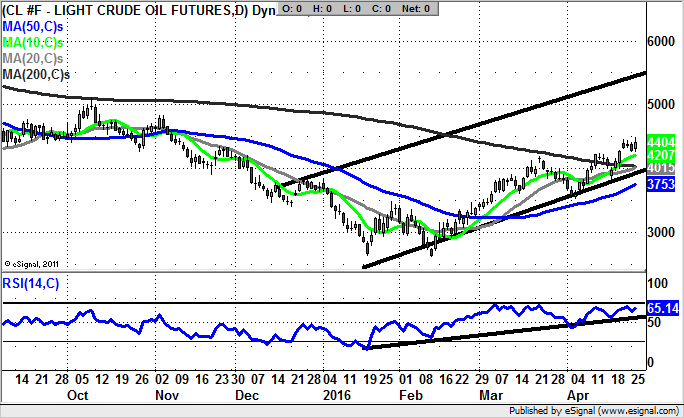The image size is (684, 418).
Task: Select the 65.14 RSI value tag
Action: click(x=664, y=310)
